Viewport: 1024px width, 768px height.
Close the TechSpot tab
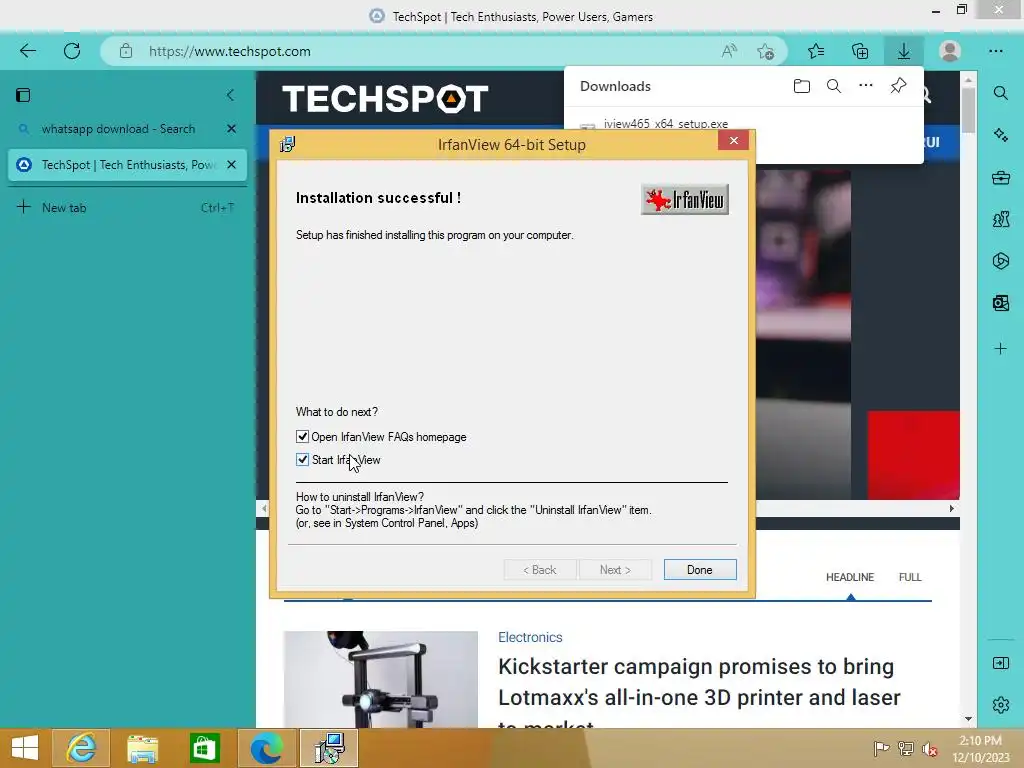231,165
